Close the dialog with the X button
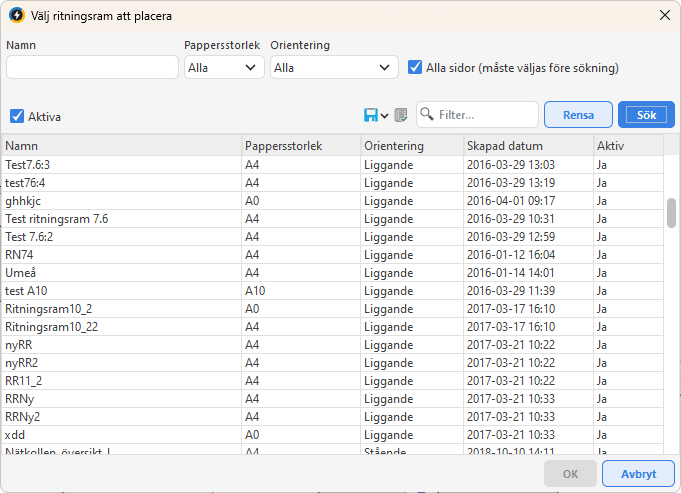Image resolution: width=681 pixels, height=493 pixels. pyautogui.click(x=663, y=15)
